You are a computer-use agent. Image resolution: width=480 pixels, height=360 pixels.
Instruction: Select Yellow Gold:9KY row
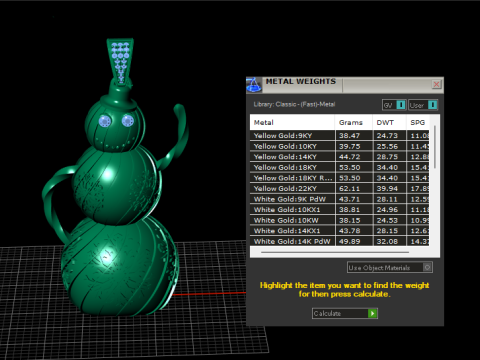click(x=339, y=136)
